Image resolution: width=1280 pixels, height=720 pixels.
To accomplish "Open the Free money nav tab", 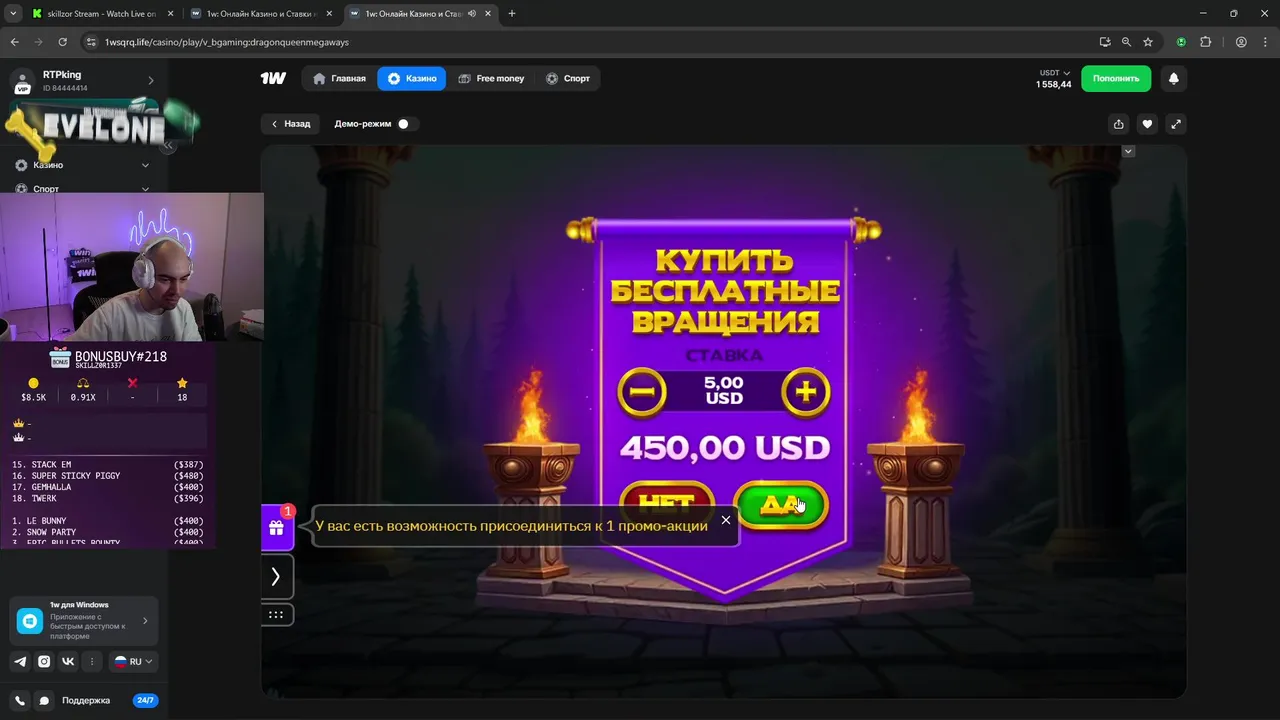I will [x=491, y=78].
